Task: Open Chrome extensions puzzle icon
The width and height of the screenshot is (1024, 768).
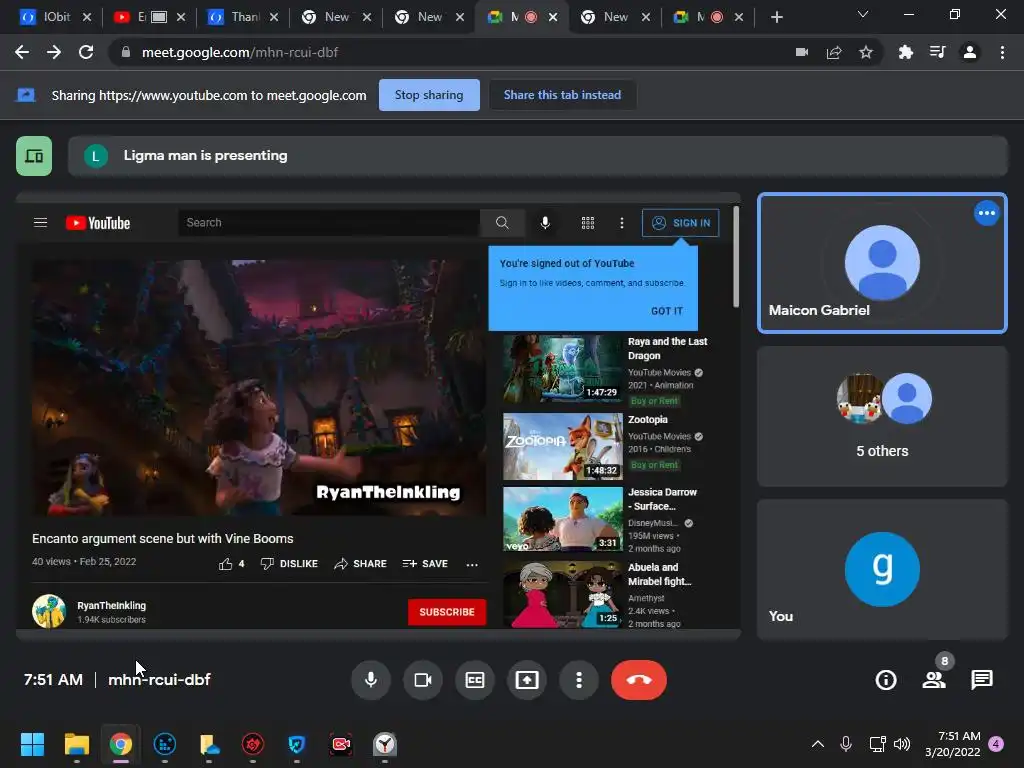Action: pos(906,52)
